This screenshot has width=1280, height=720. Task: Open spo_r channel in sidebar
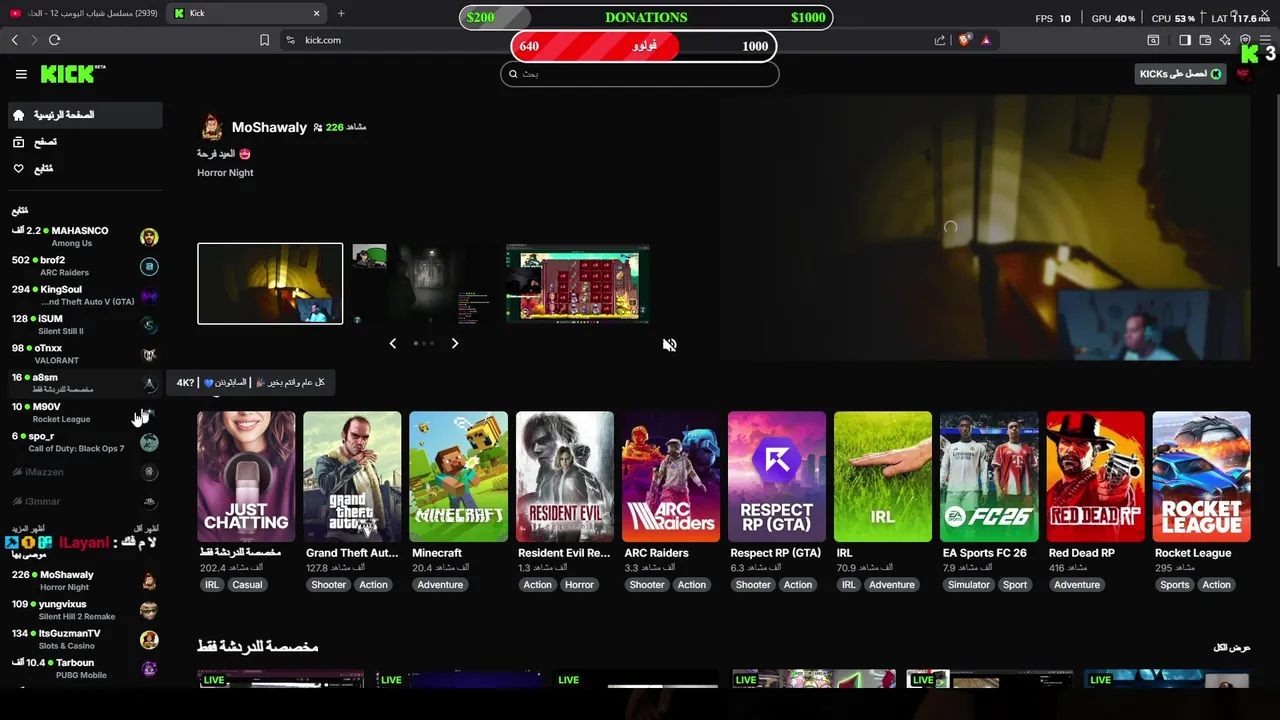click(84, 442)
